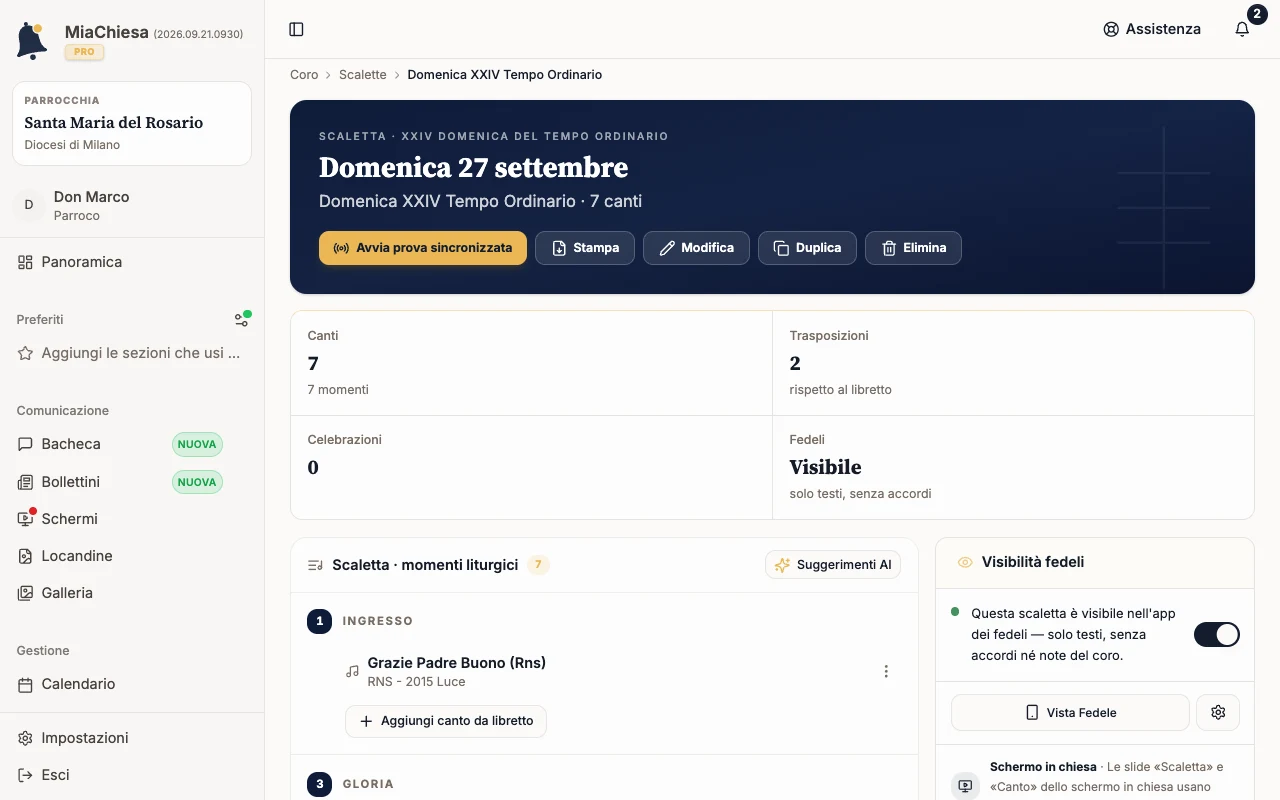Toggle the visibilità fedeli switch

1217,634
